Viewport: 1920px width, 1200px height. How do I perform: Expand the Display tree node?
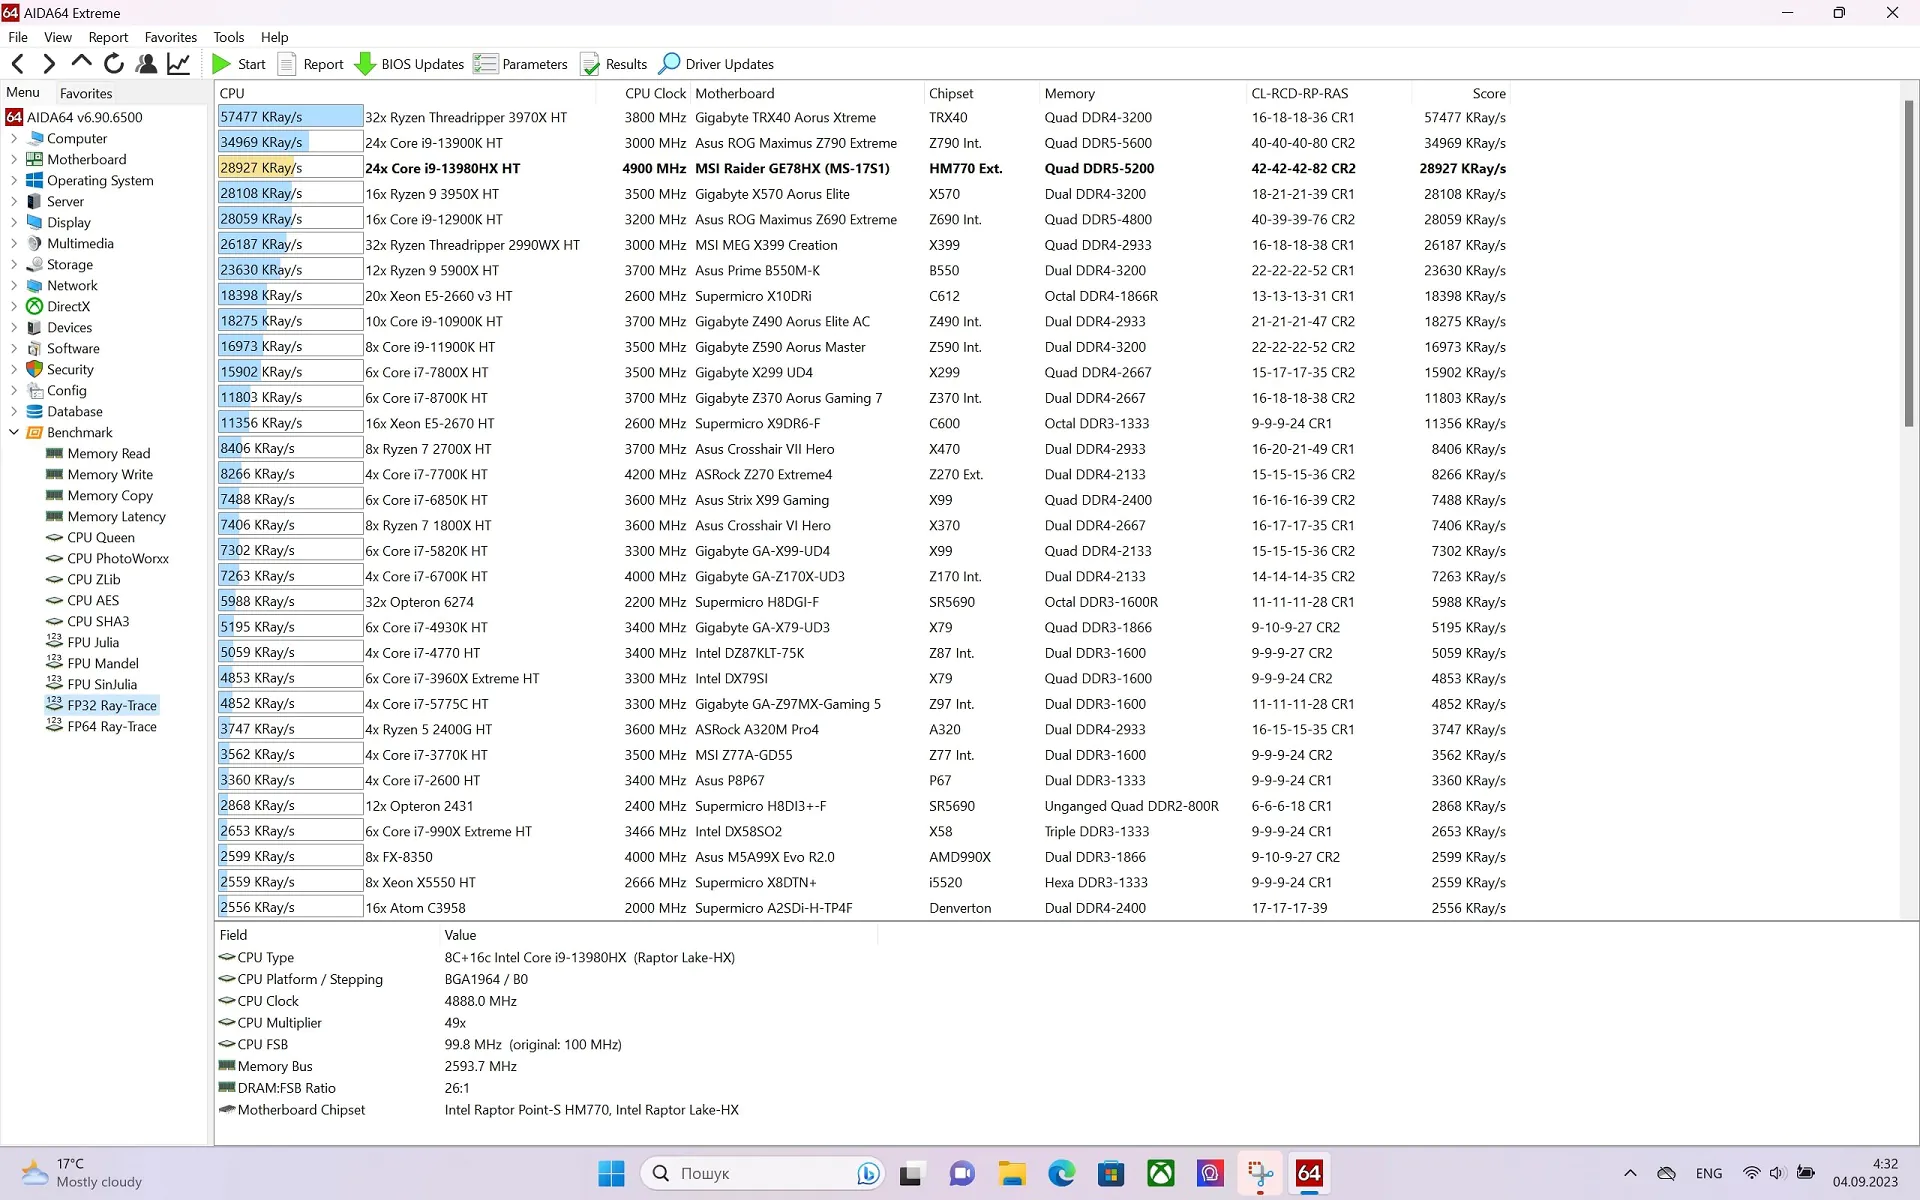pyautogui.click(x=14, y=222)
